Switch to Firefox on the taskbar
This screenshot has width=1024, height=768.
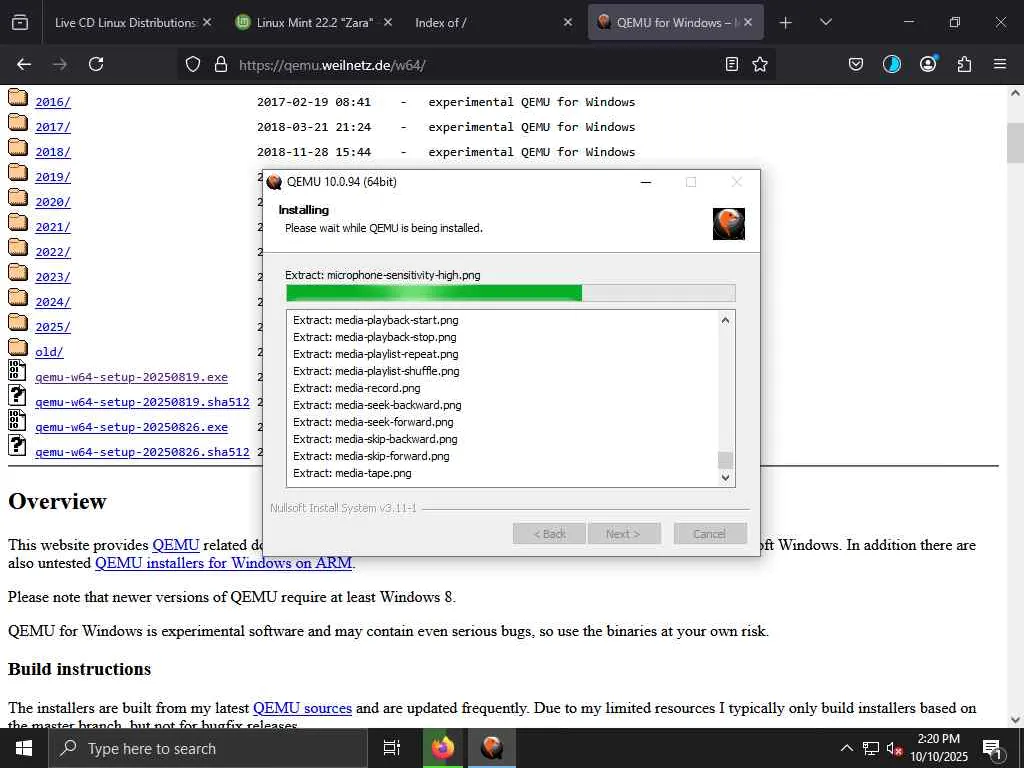[442, 748]
